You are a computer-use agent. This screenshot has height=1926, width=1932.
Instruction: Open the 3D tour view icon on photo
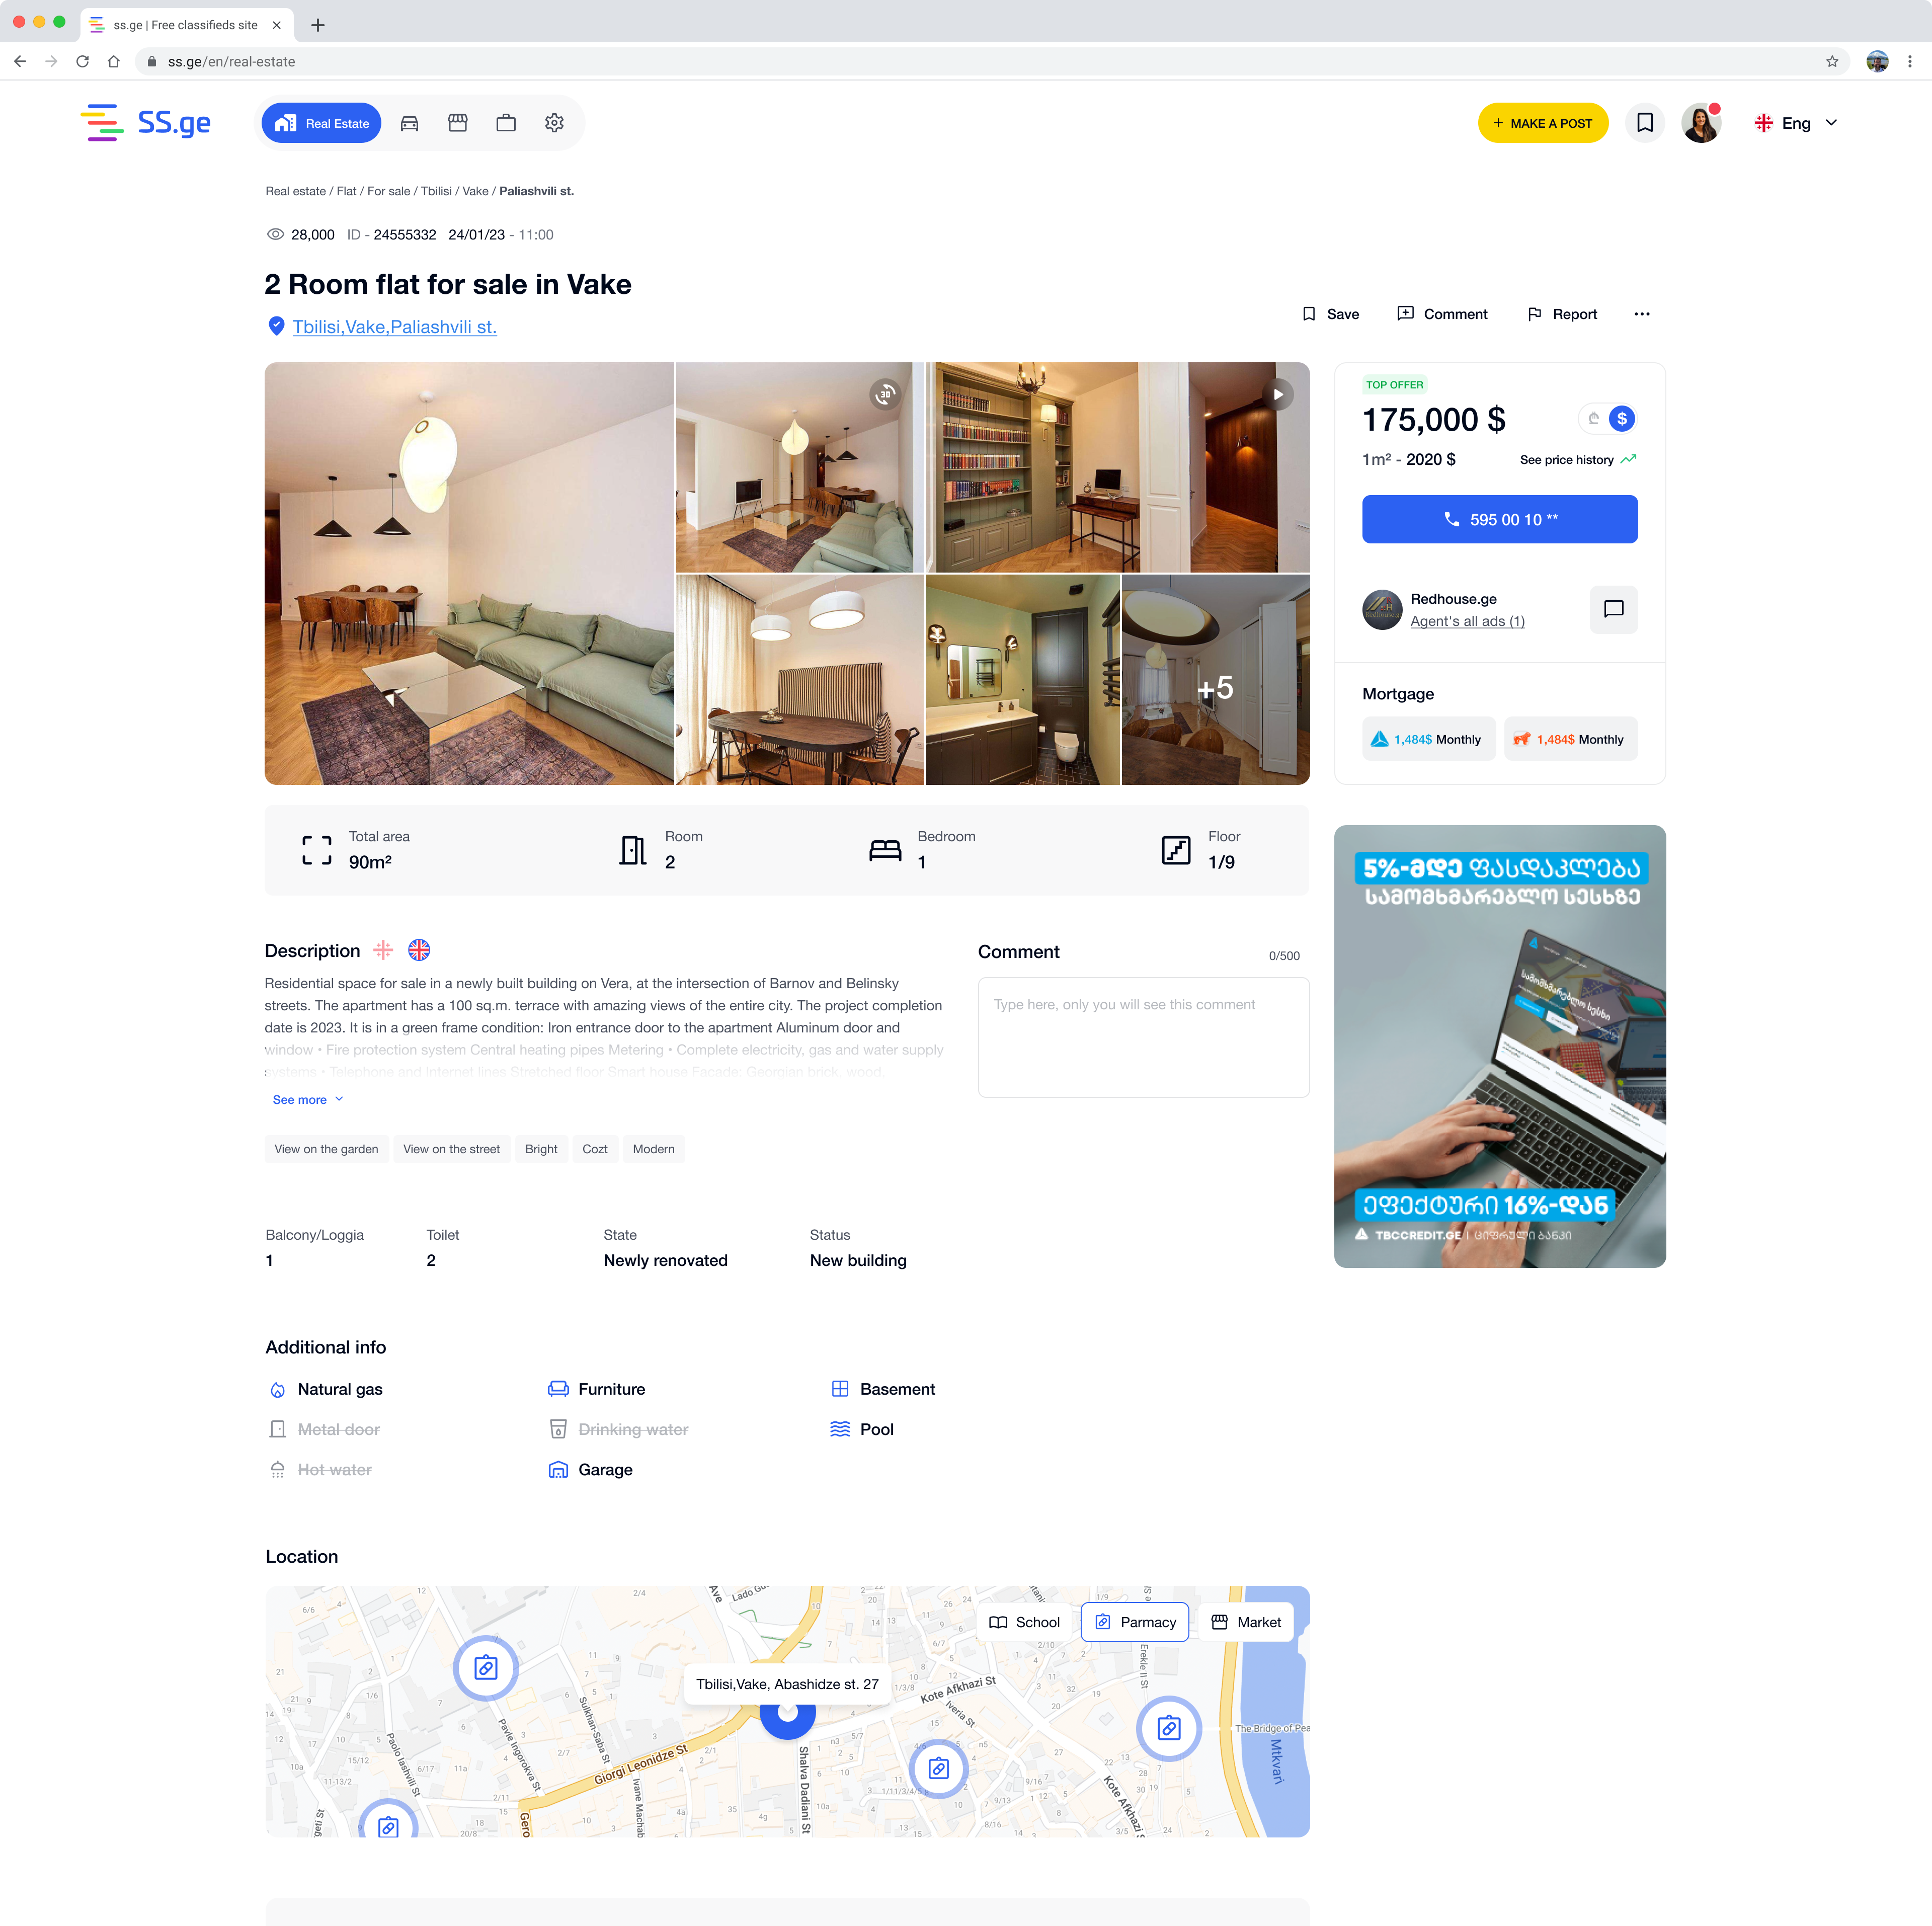(885, 394)
